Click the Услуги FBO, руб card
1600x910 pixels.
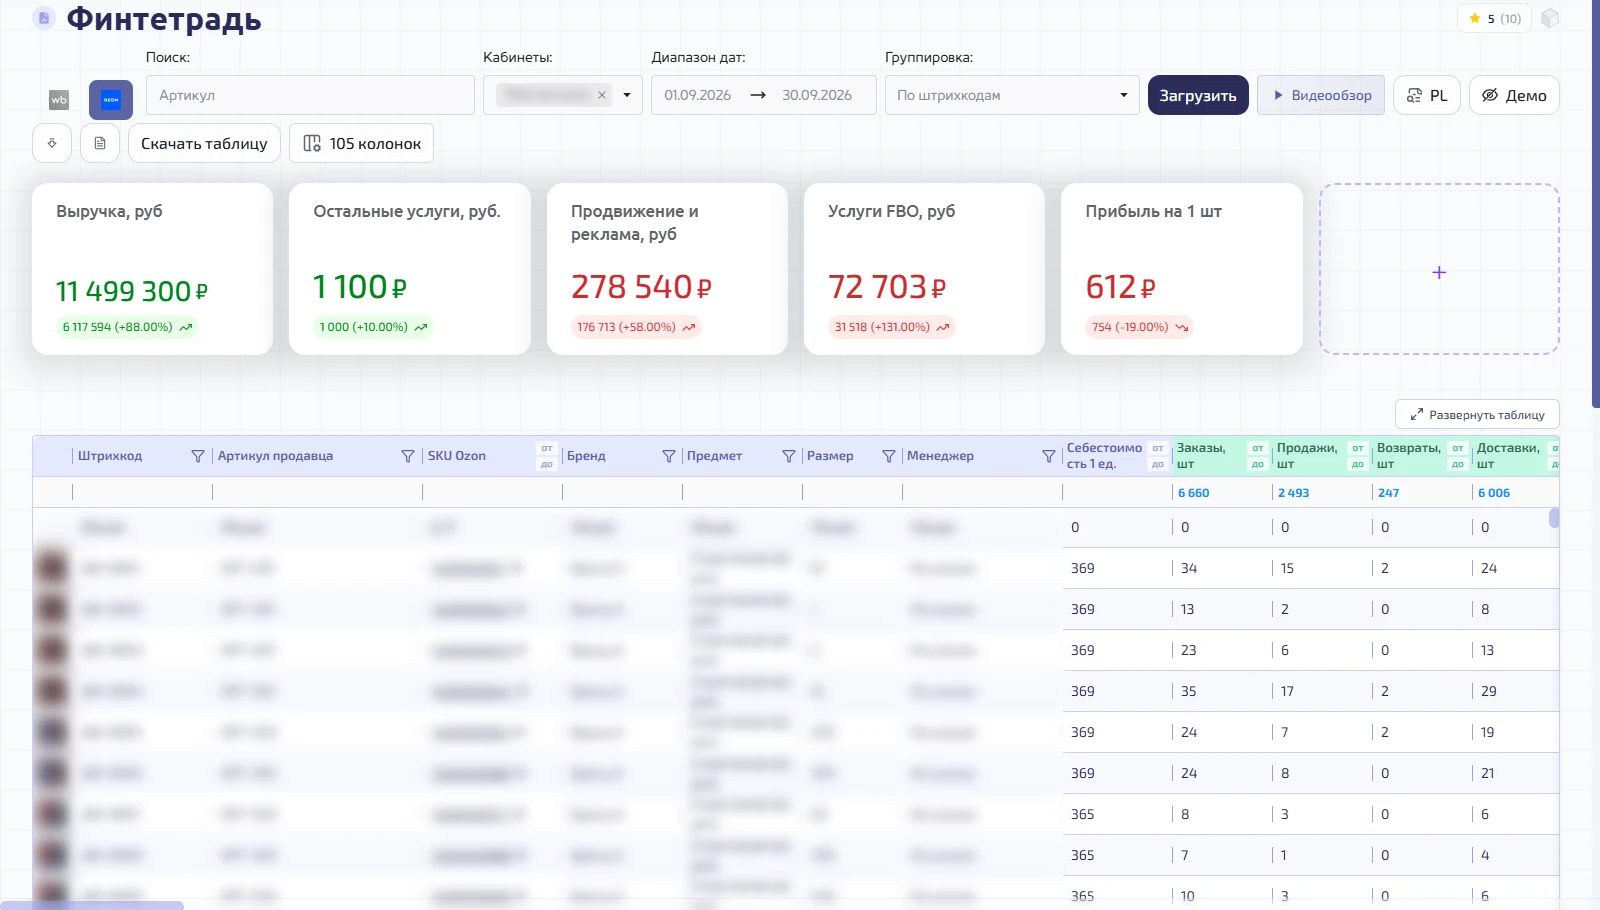pos(924,269)
